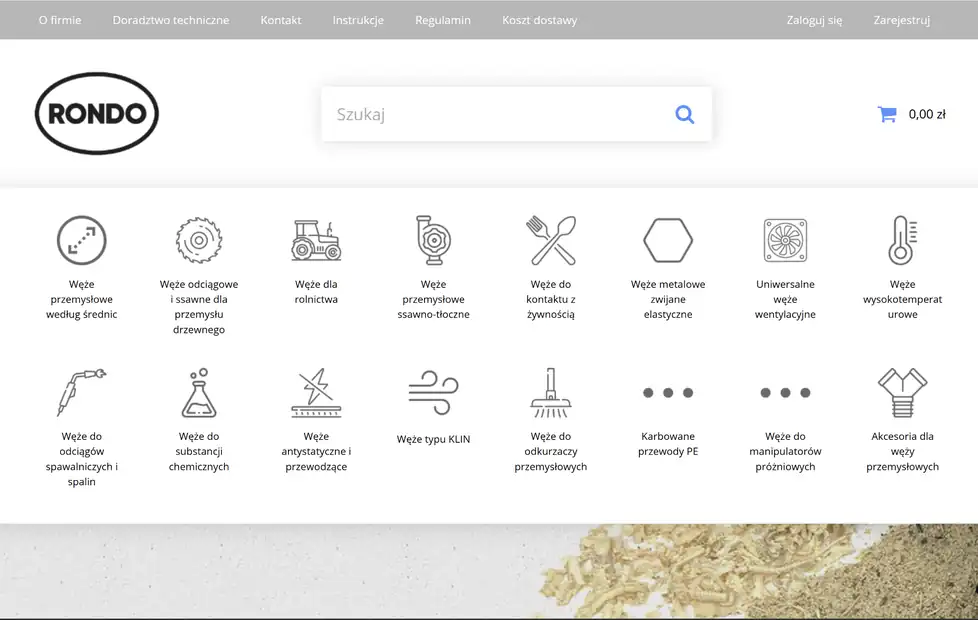Select the Y-connector accessories icon
The width and height of the screenshot is (978, 620).
903,392
